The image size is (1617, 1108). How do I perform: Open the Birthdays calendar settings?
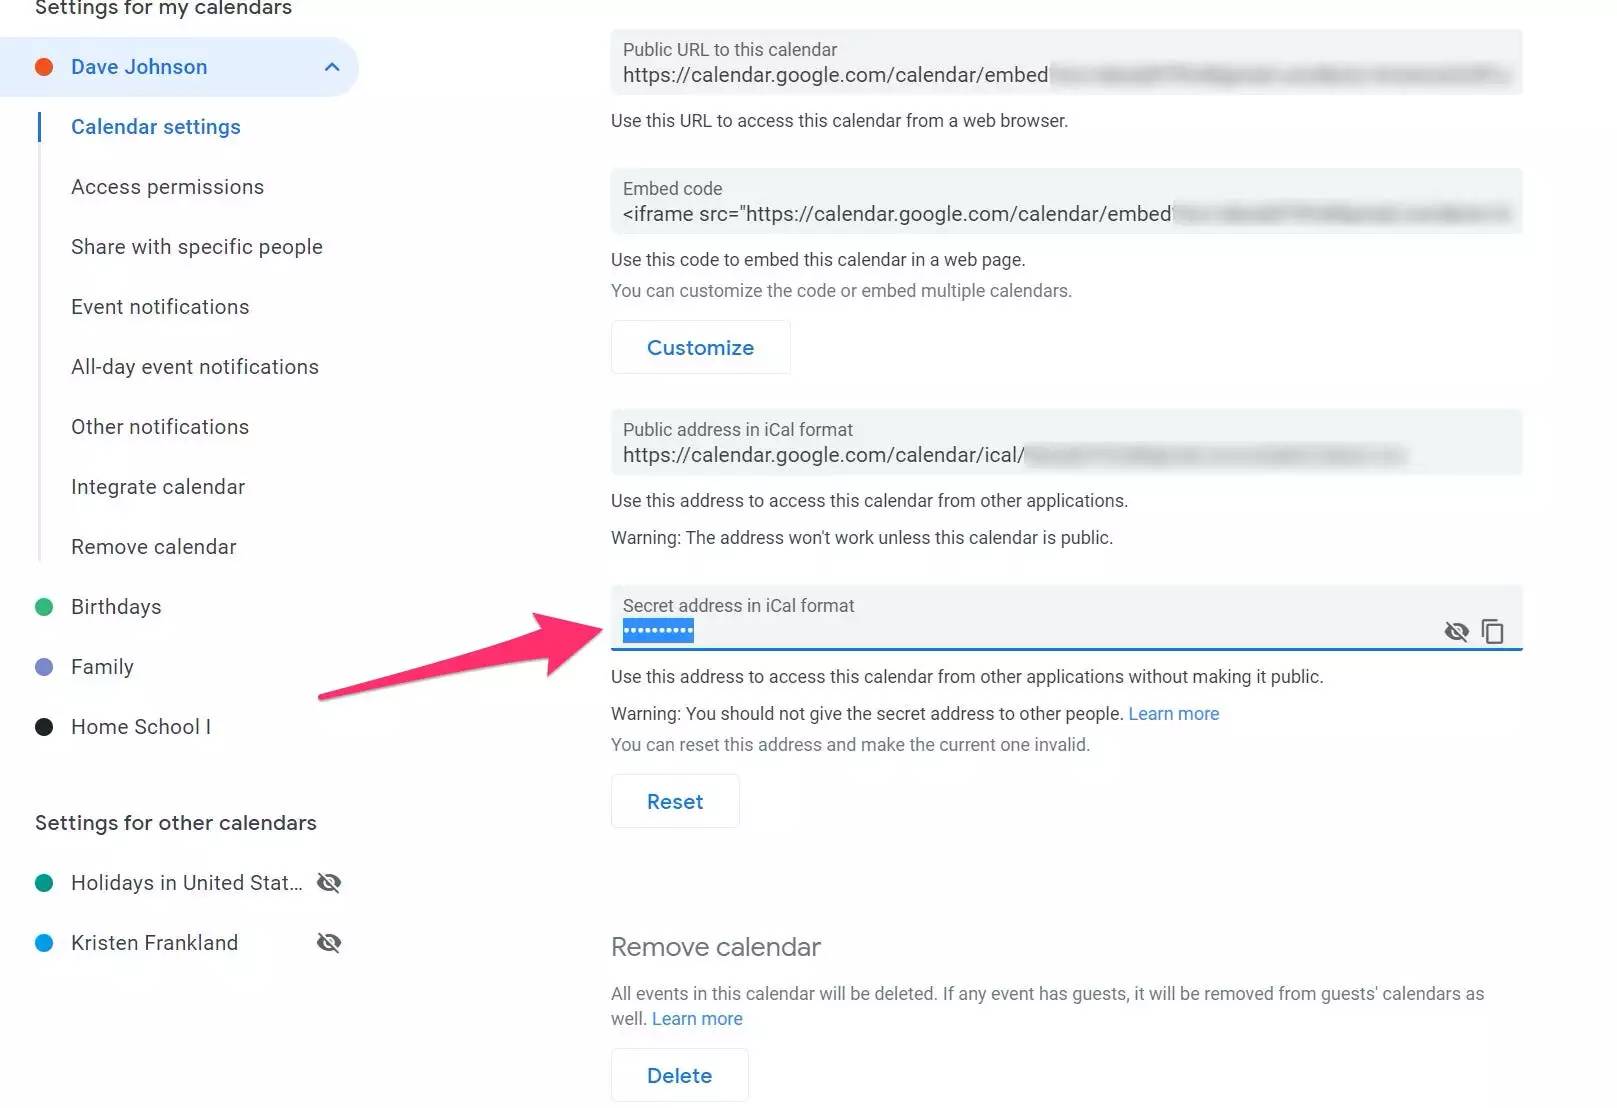[116, 607]
